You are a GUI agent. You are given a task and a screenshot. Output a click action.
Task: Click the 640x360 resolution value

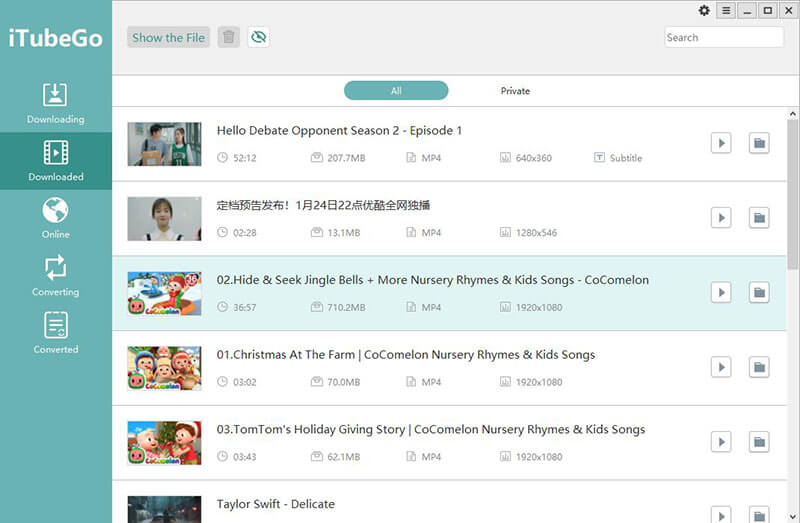tap(534, 158)
